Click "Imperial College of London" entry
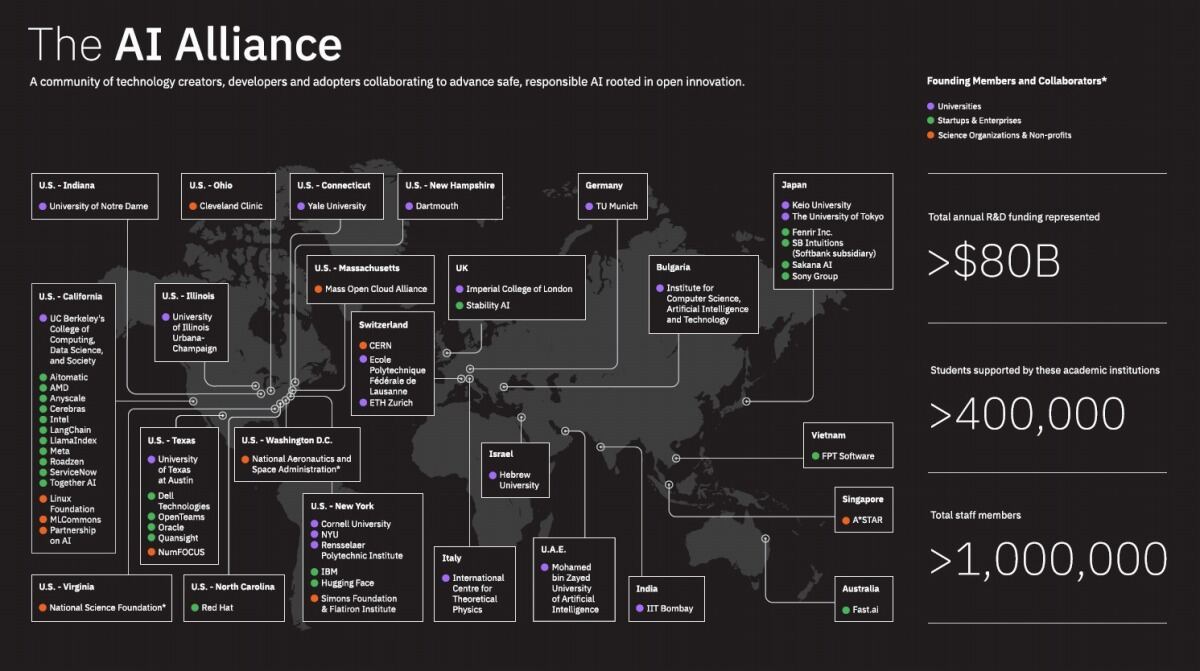The width and height of the screenshot is (1200, 671). pos(519,289)
